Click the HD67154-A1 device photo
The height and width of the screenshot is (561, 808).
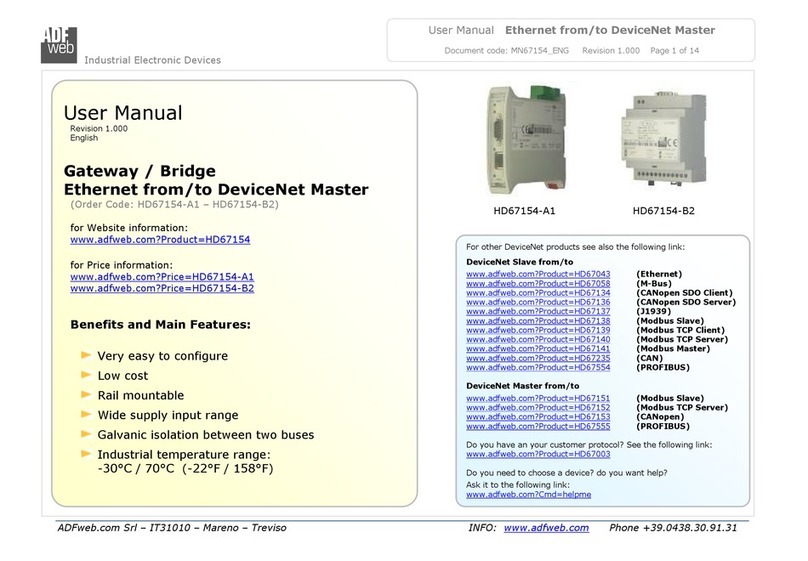pos(526,139)
